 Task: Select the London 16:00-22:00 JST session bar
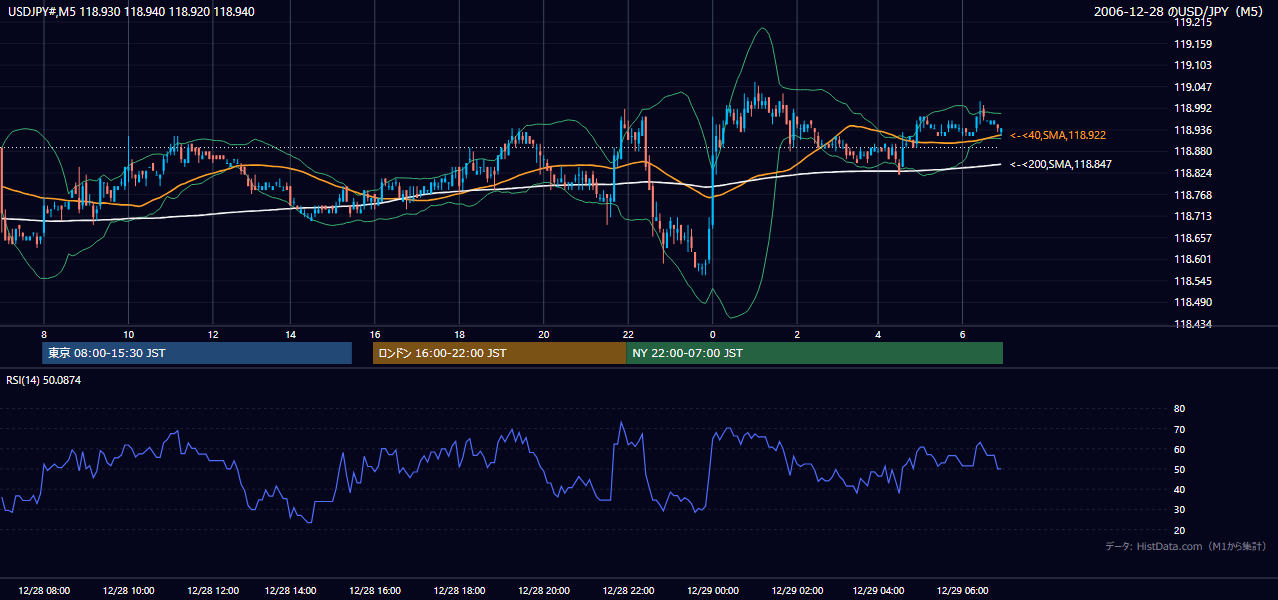pos(499,353)
